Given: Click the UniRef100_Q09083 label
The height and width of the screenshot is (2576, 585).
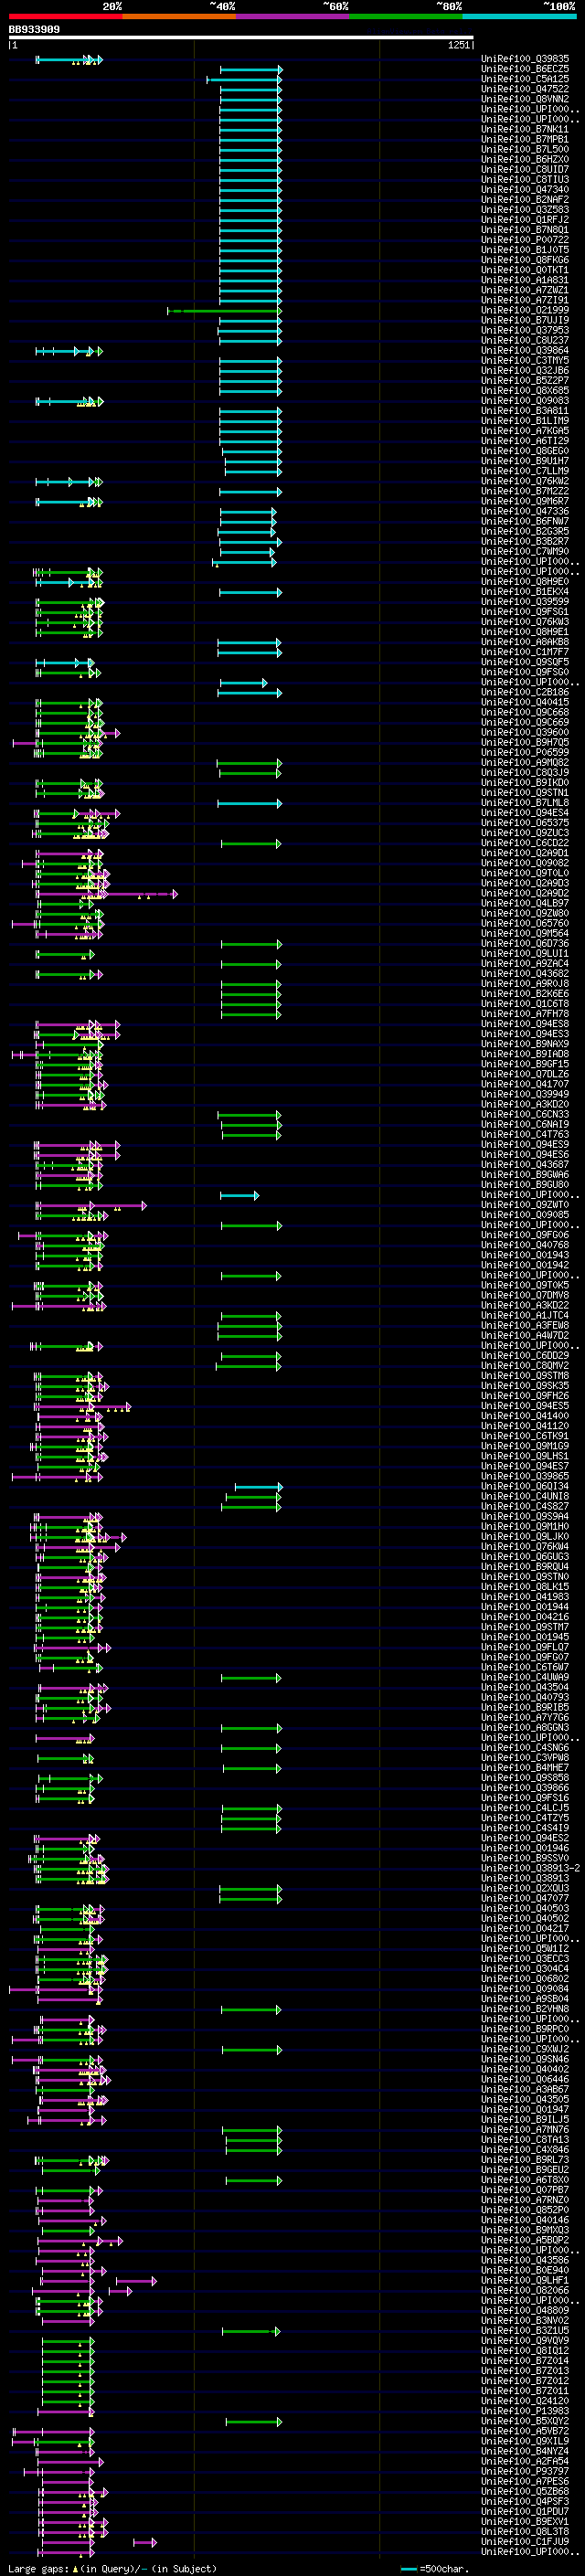Looking at the screenshot, I should coord(525,401).
